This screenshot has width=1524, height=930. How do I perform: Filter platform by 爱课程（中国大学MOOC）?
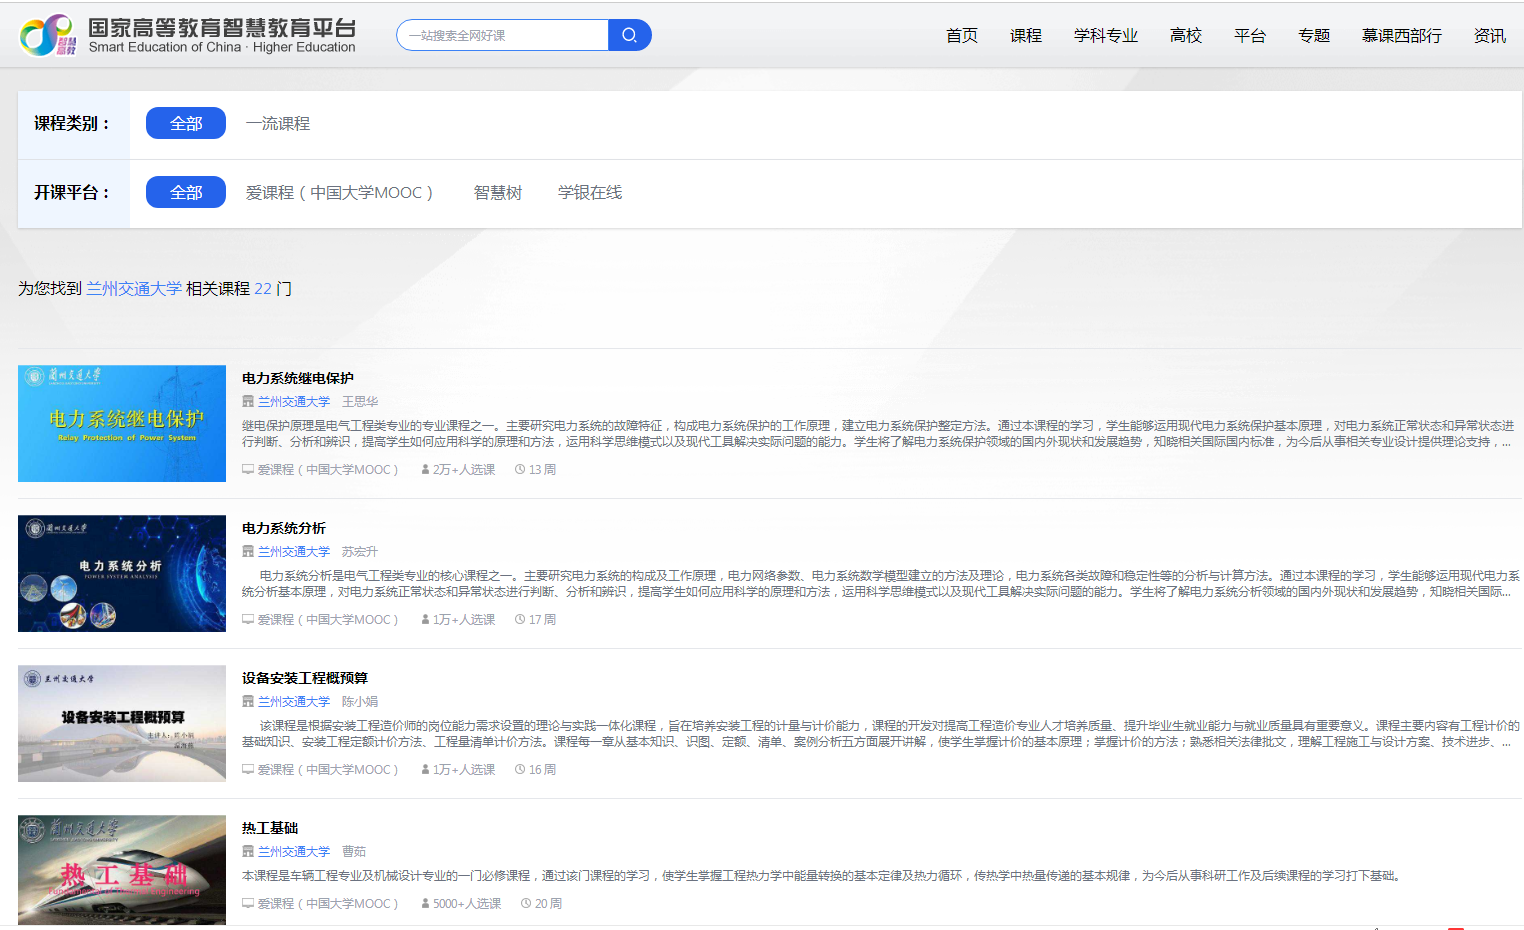[x=339, y=193]
